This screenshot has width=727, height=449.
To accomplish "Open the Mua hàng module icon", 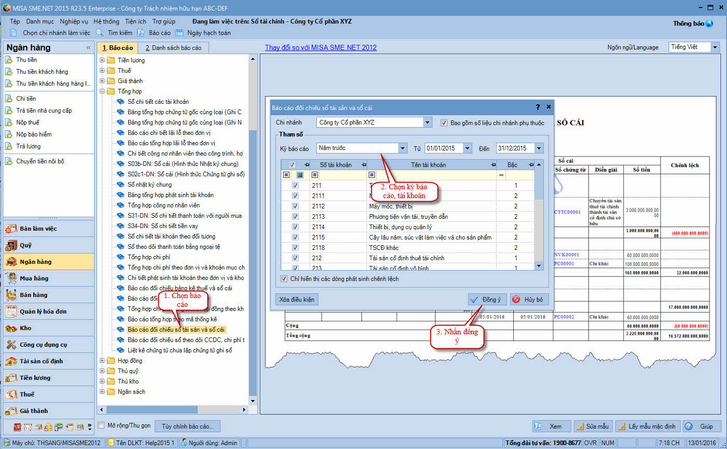I will [11, 278].
